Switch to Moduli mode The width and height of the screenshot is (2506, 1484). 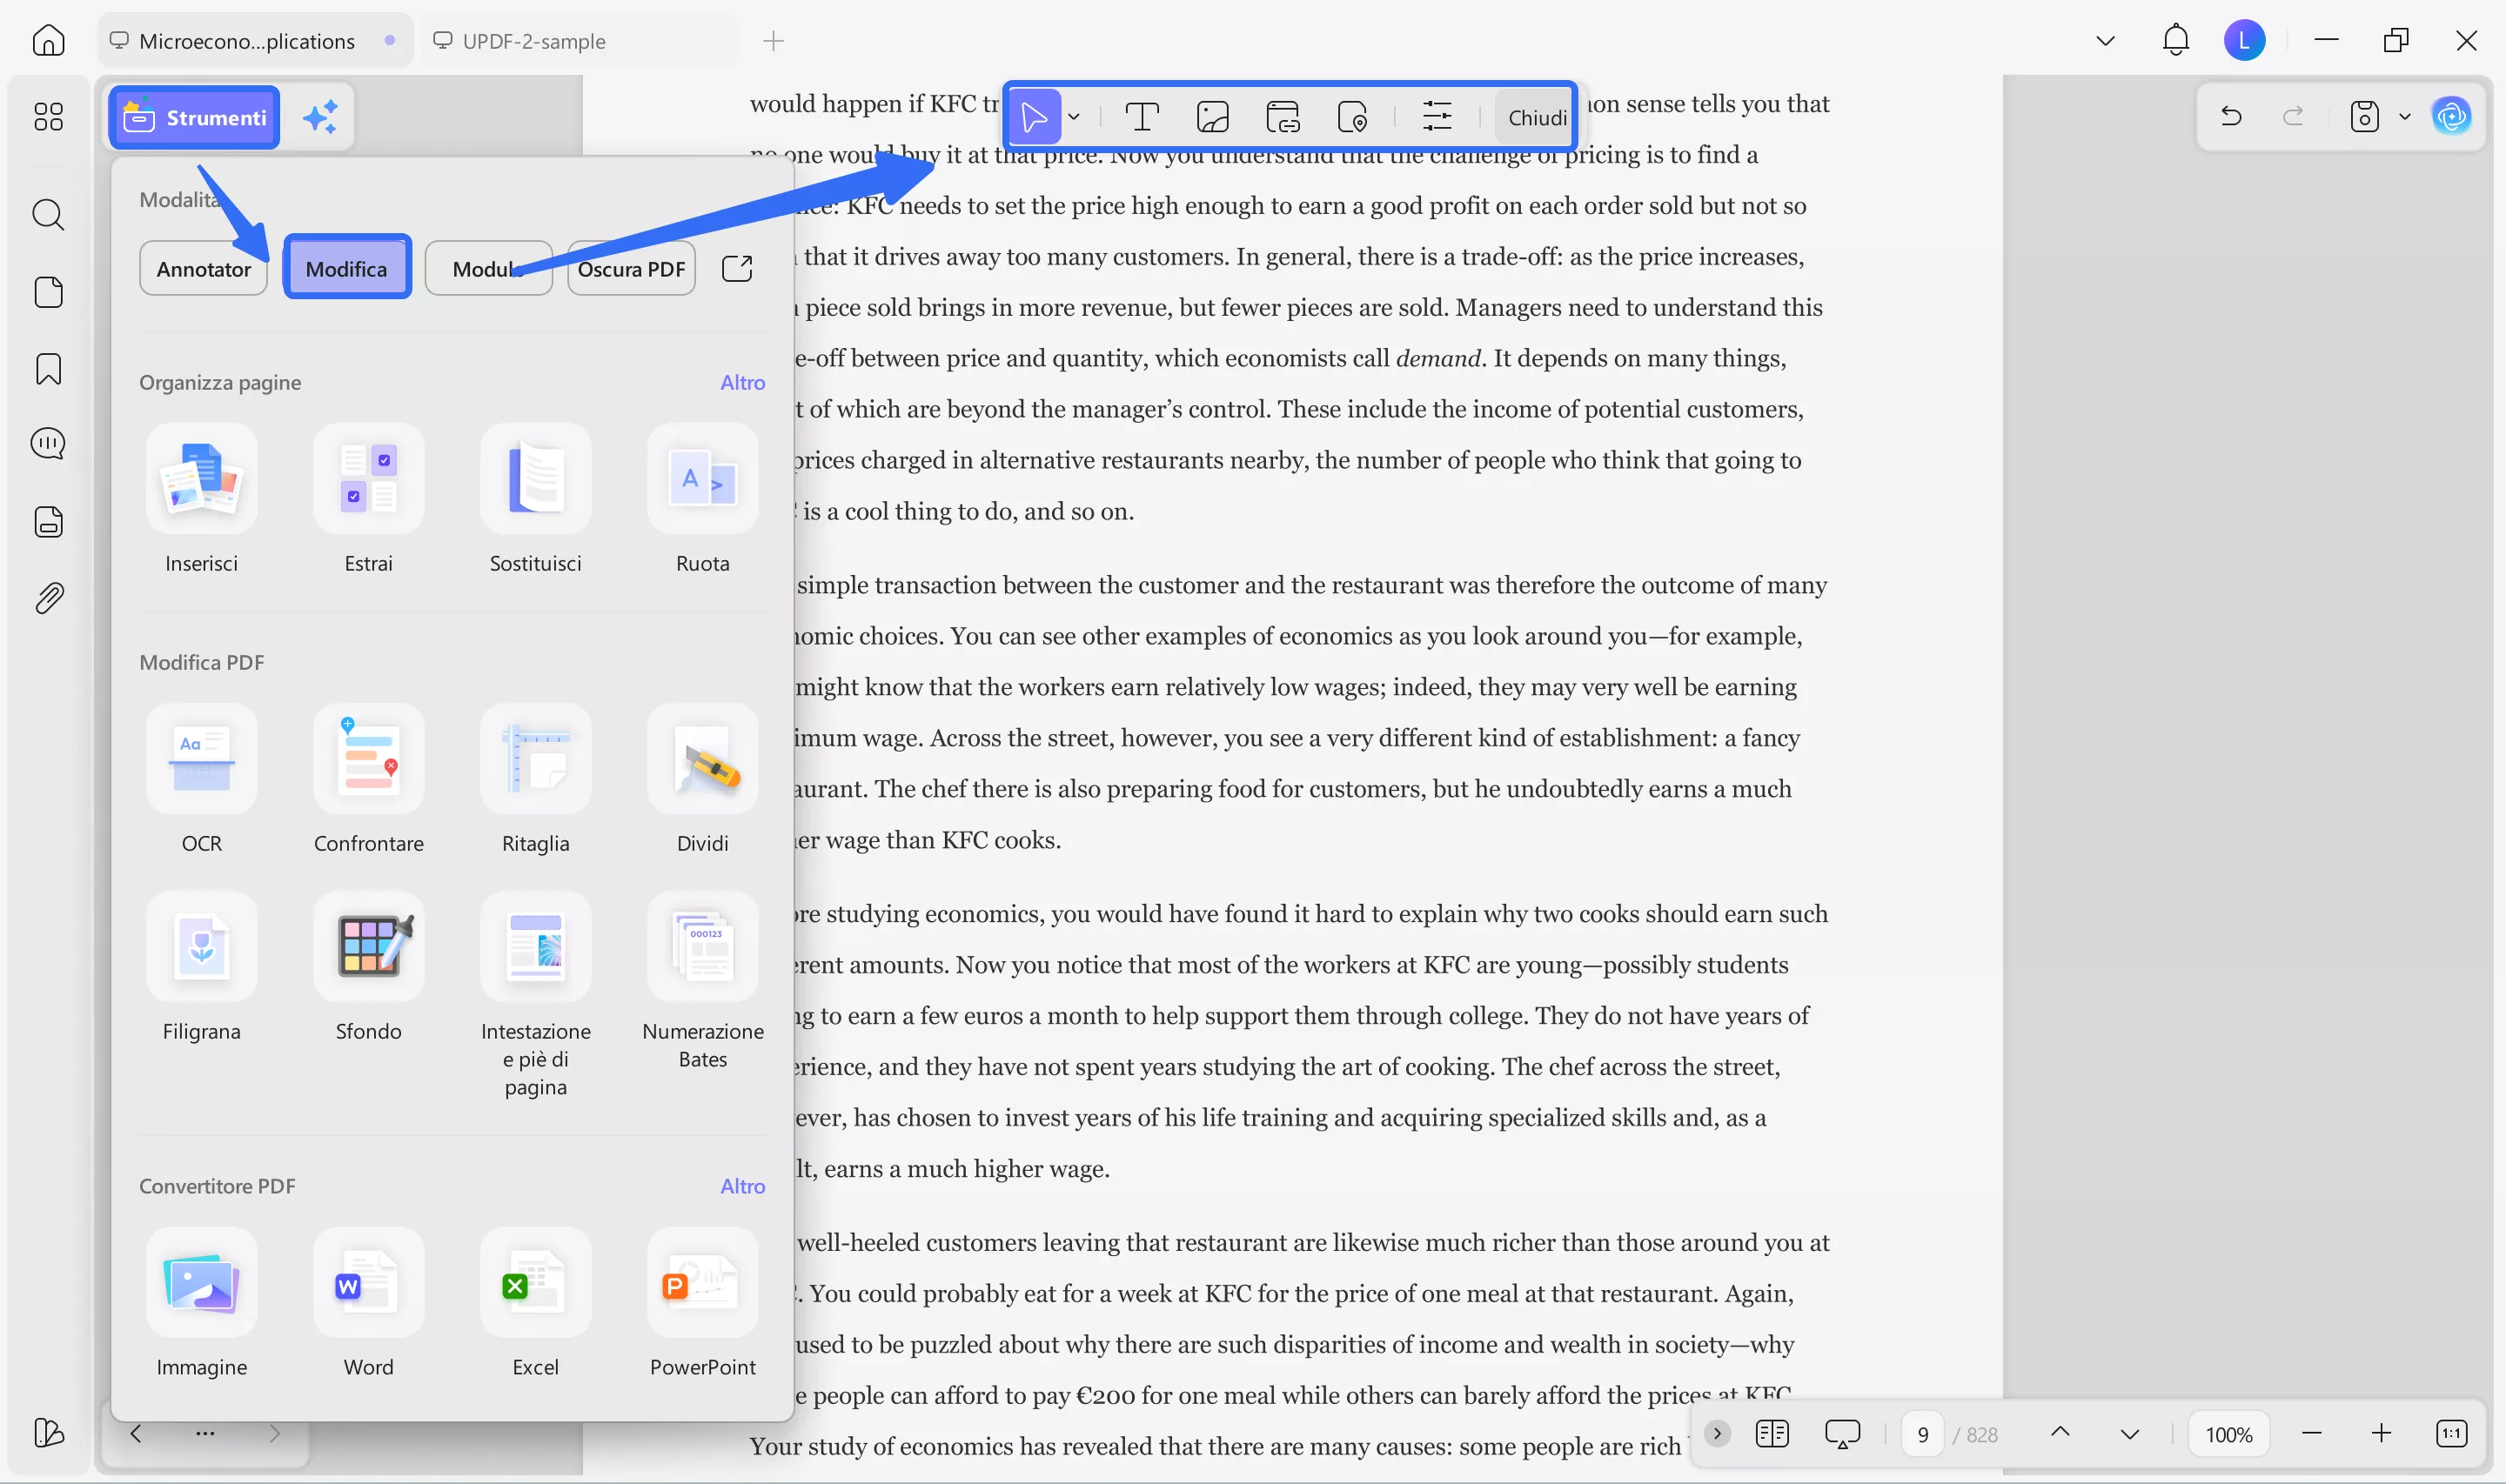(x=488, y=268)
